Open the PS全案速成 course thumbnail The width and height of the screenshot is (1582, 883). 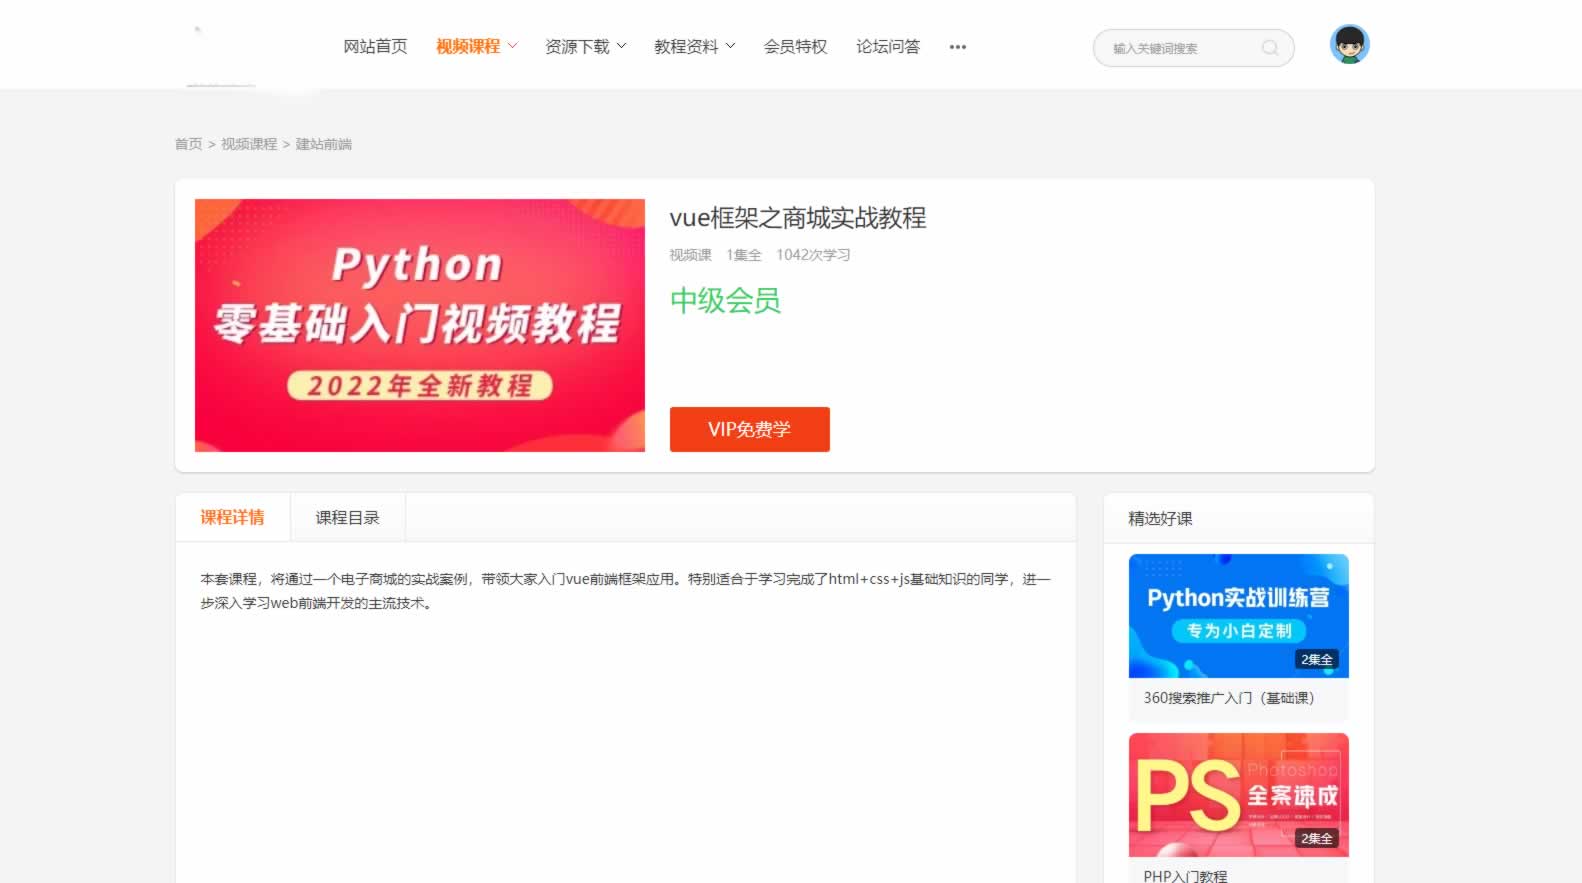click(x=1238, y=794)
